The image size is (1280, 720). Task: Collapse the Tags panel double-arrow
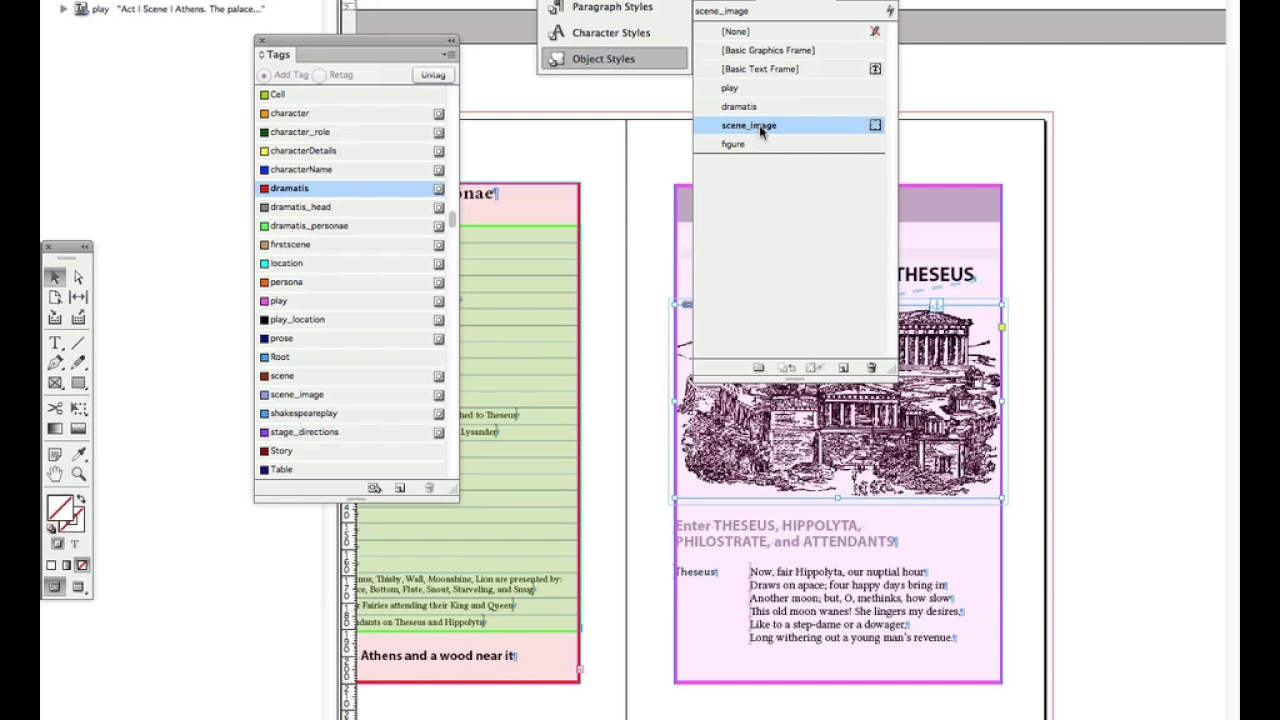click(x=451, y=41)
